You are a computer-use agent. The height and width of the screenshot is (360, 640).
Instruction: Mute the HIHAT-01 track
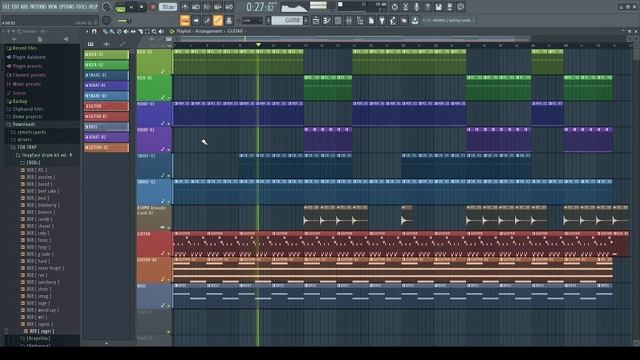click(x=169, y=124)
